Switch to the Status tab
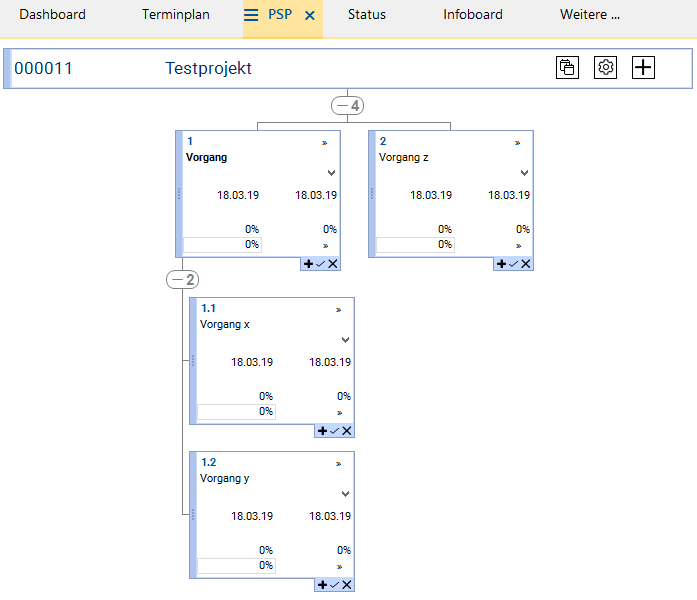The width and height of the screenshot is (697, 600). 367,15
